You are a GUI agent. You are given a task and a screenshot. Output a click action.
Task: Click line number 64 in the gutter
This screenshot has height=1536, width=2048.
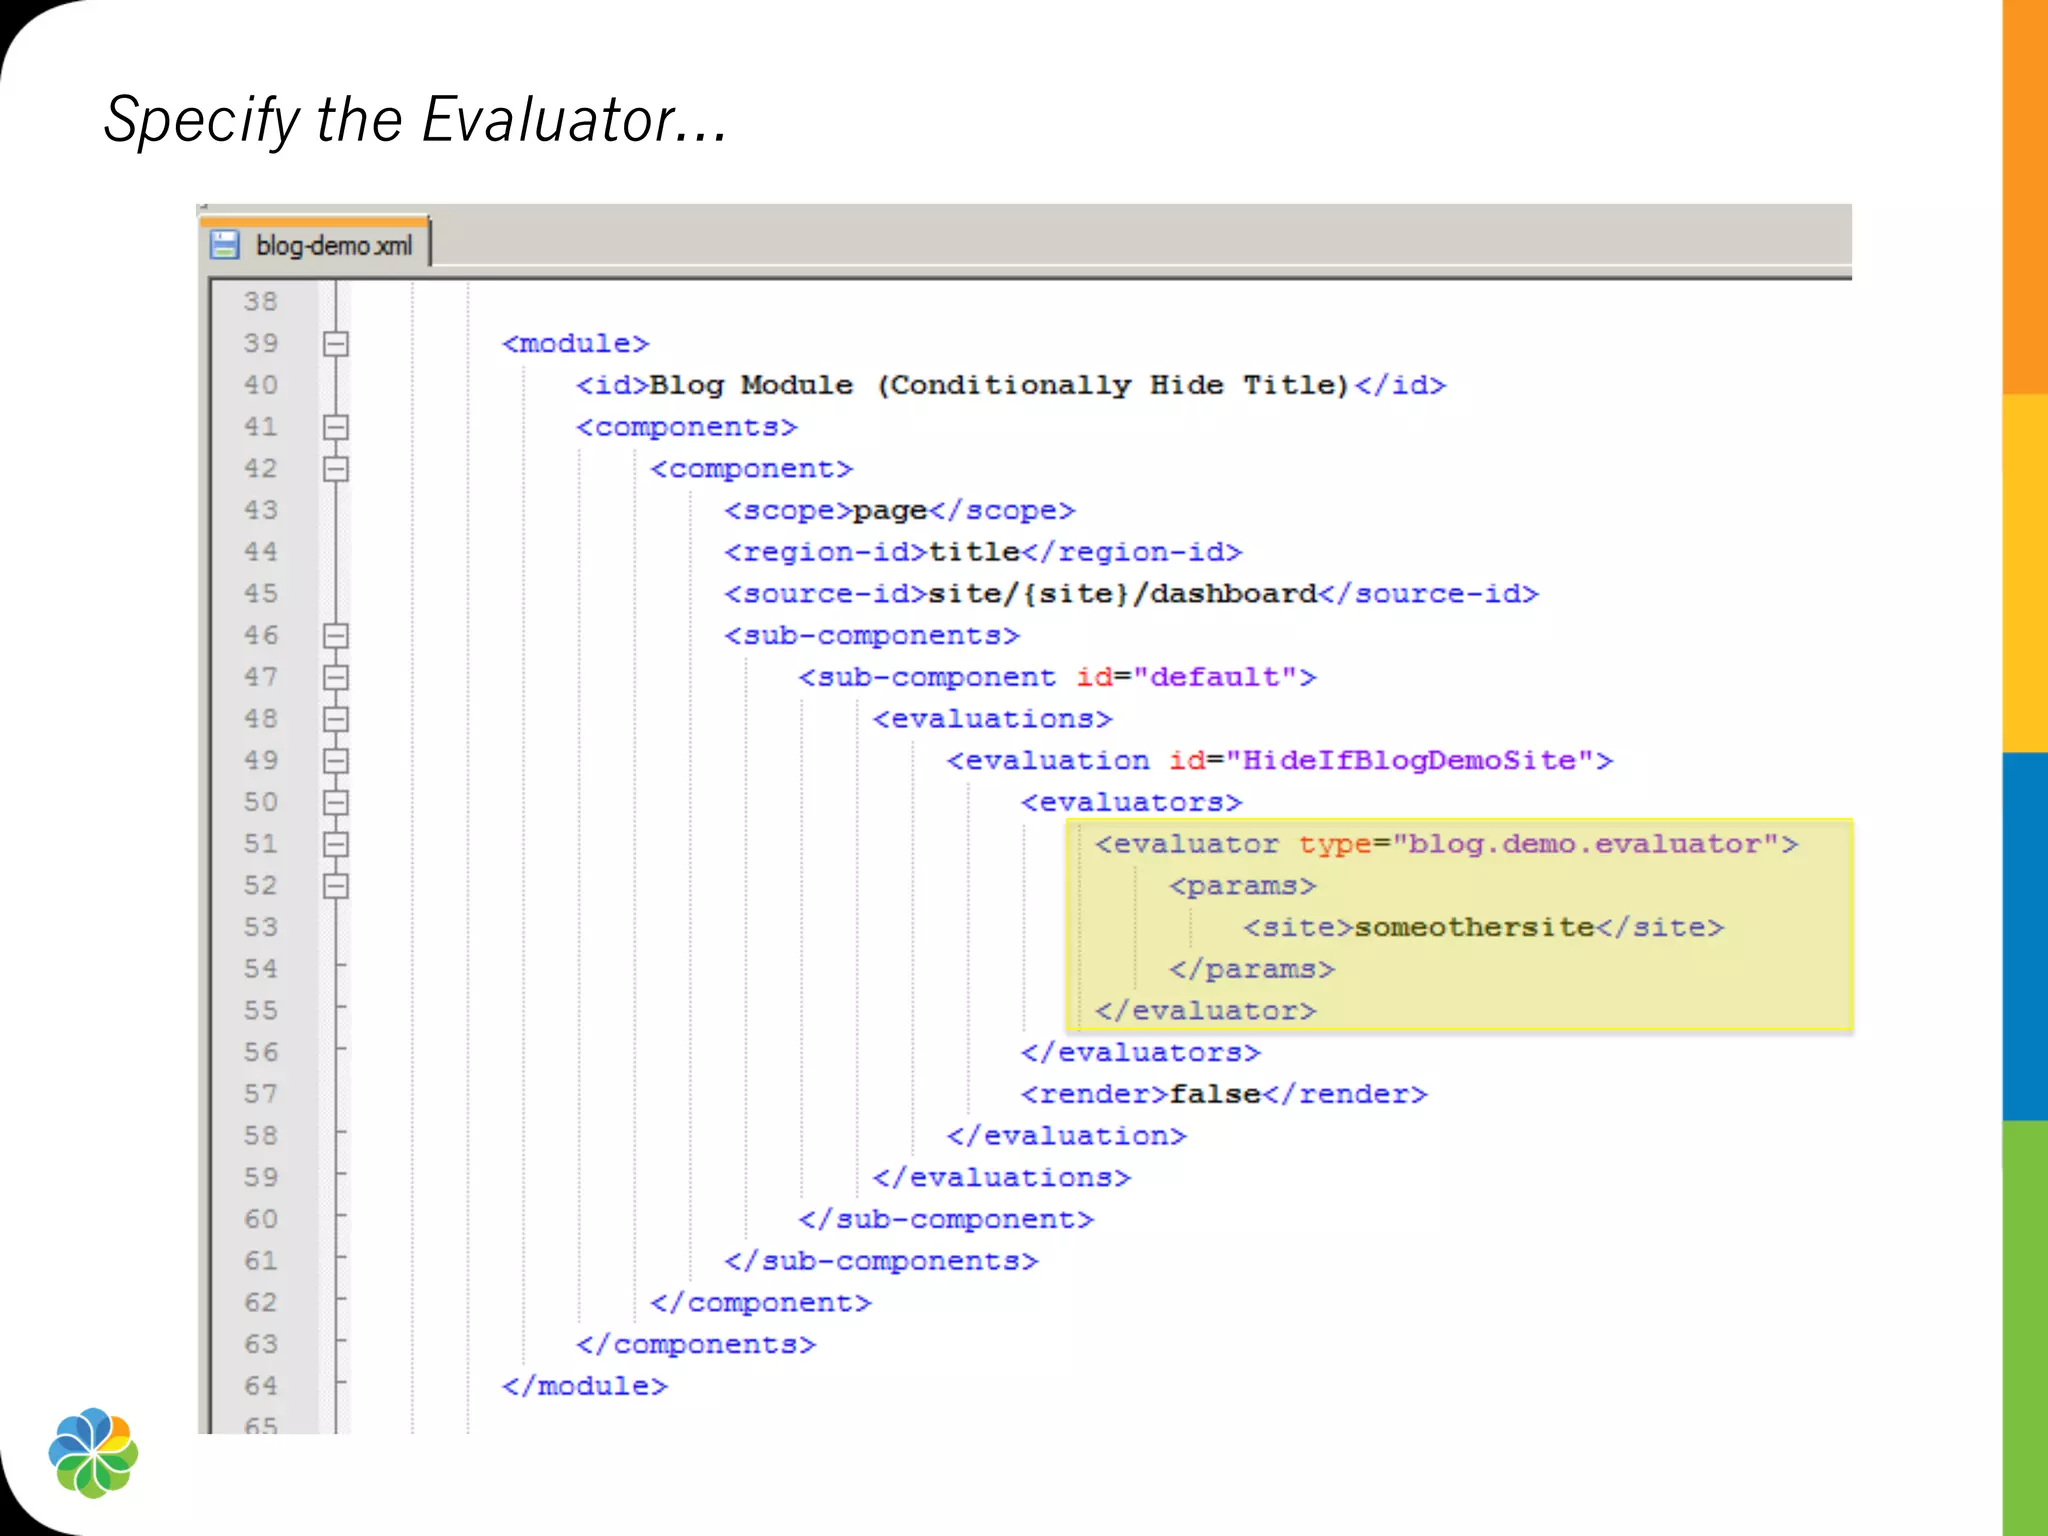click(261, 1386)
